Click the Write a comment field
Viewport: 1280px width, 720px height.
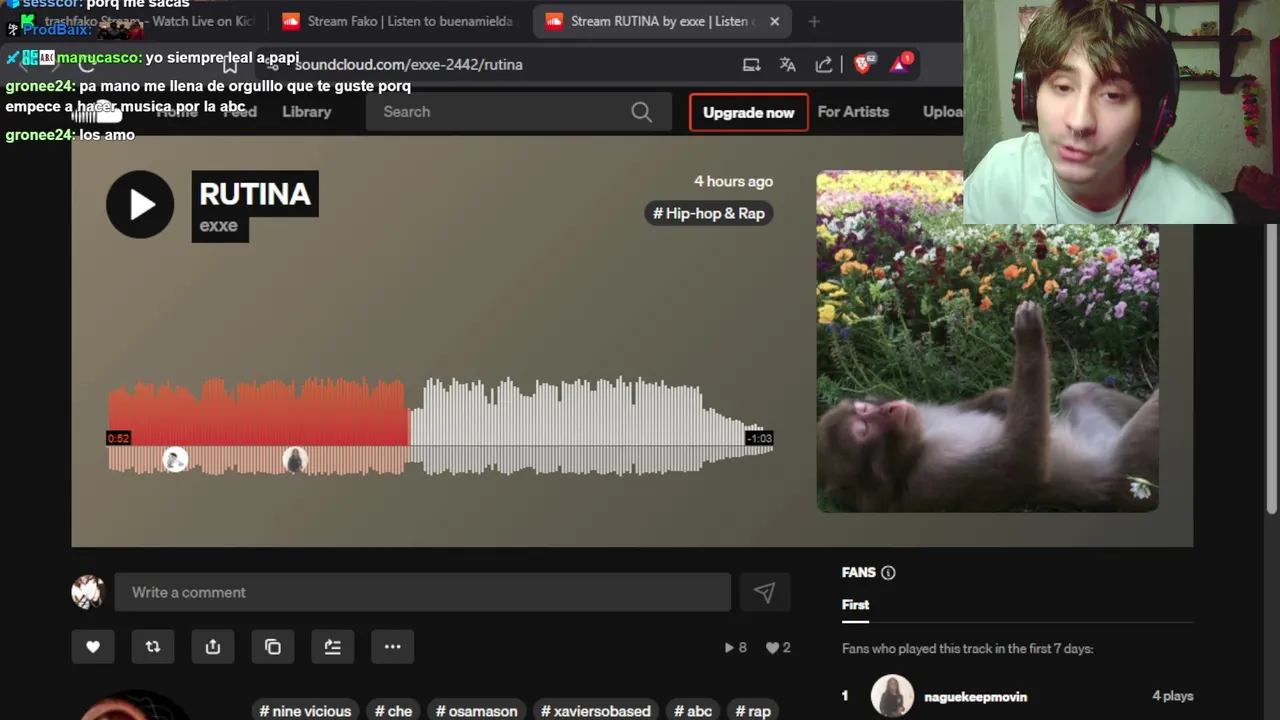point(422,592)
